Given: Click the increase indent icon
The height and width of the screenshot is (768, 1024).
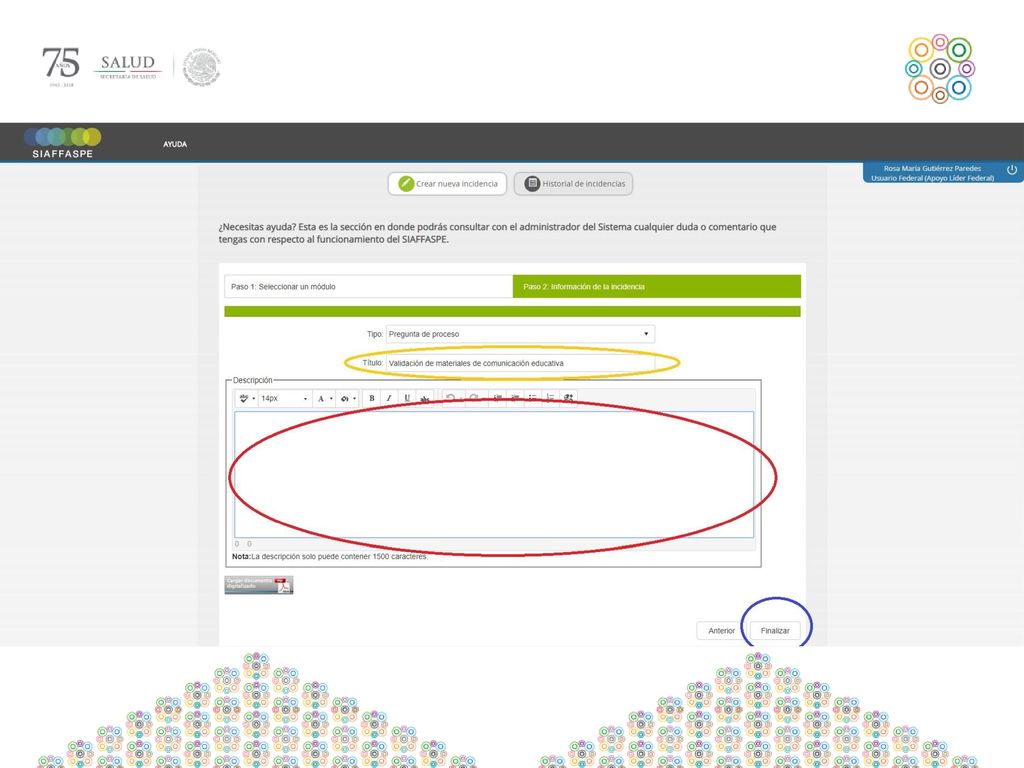Looking at the screenshot, I should [x=515, y=398].
